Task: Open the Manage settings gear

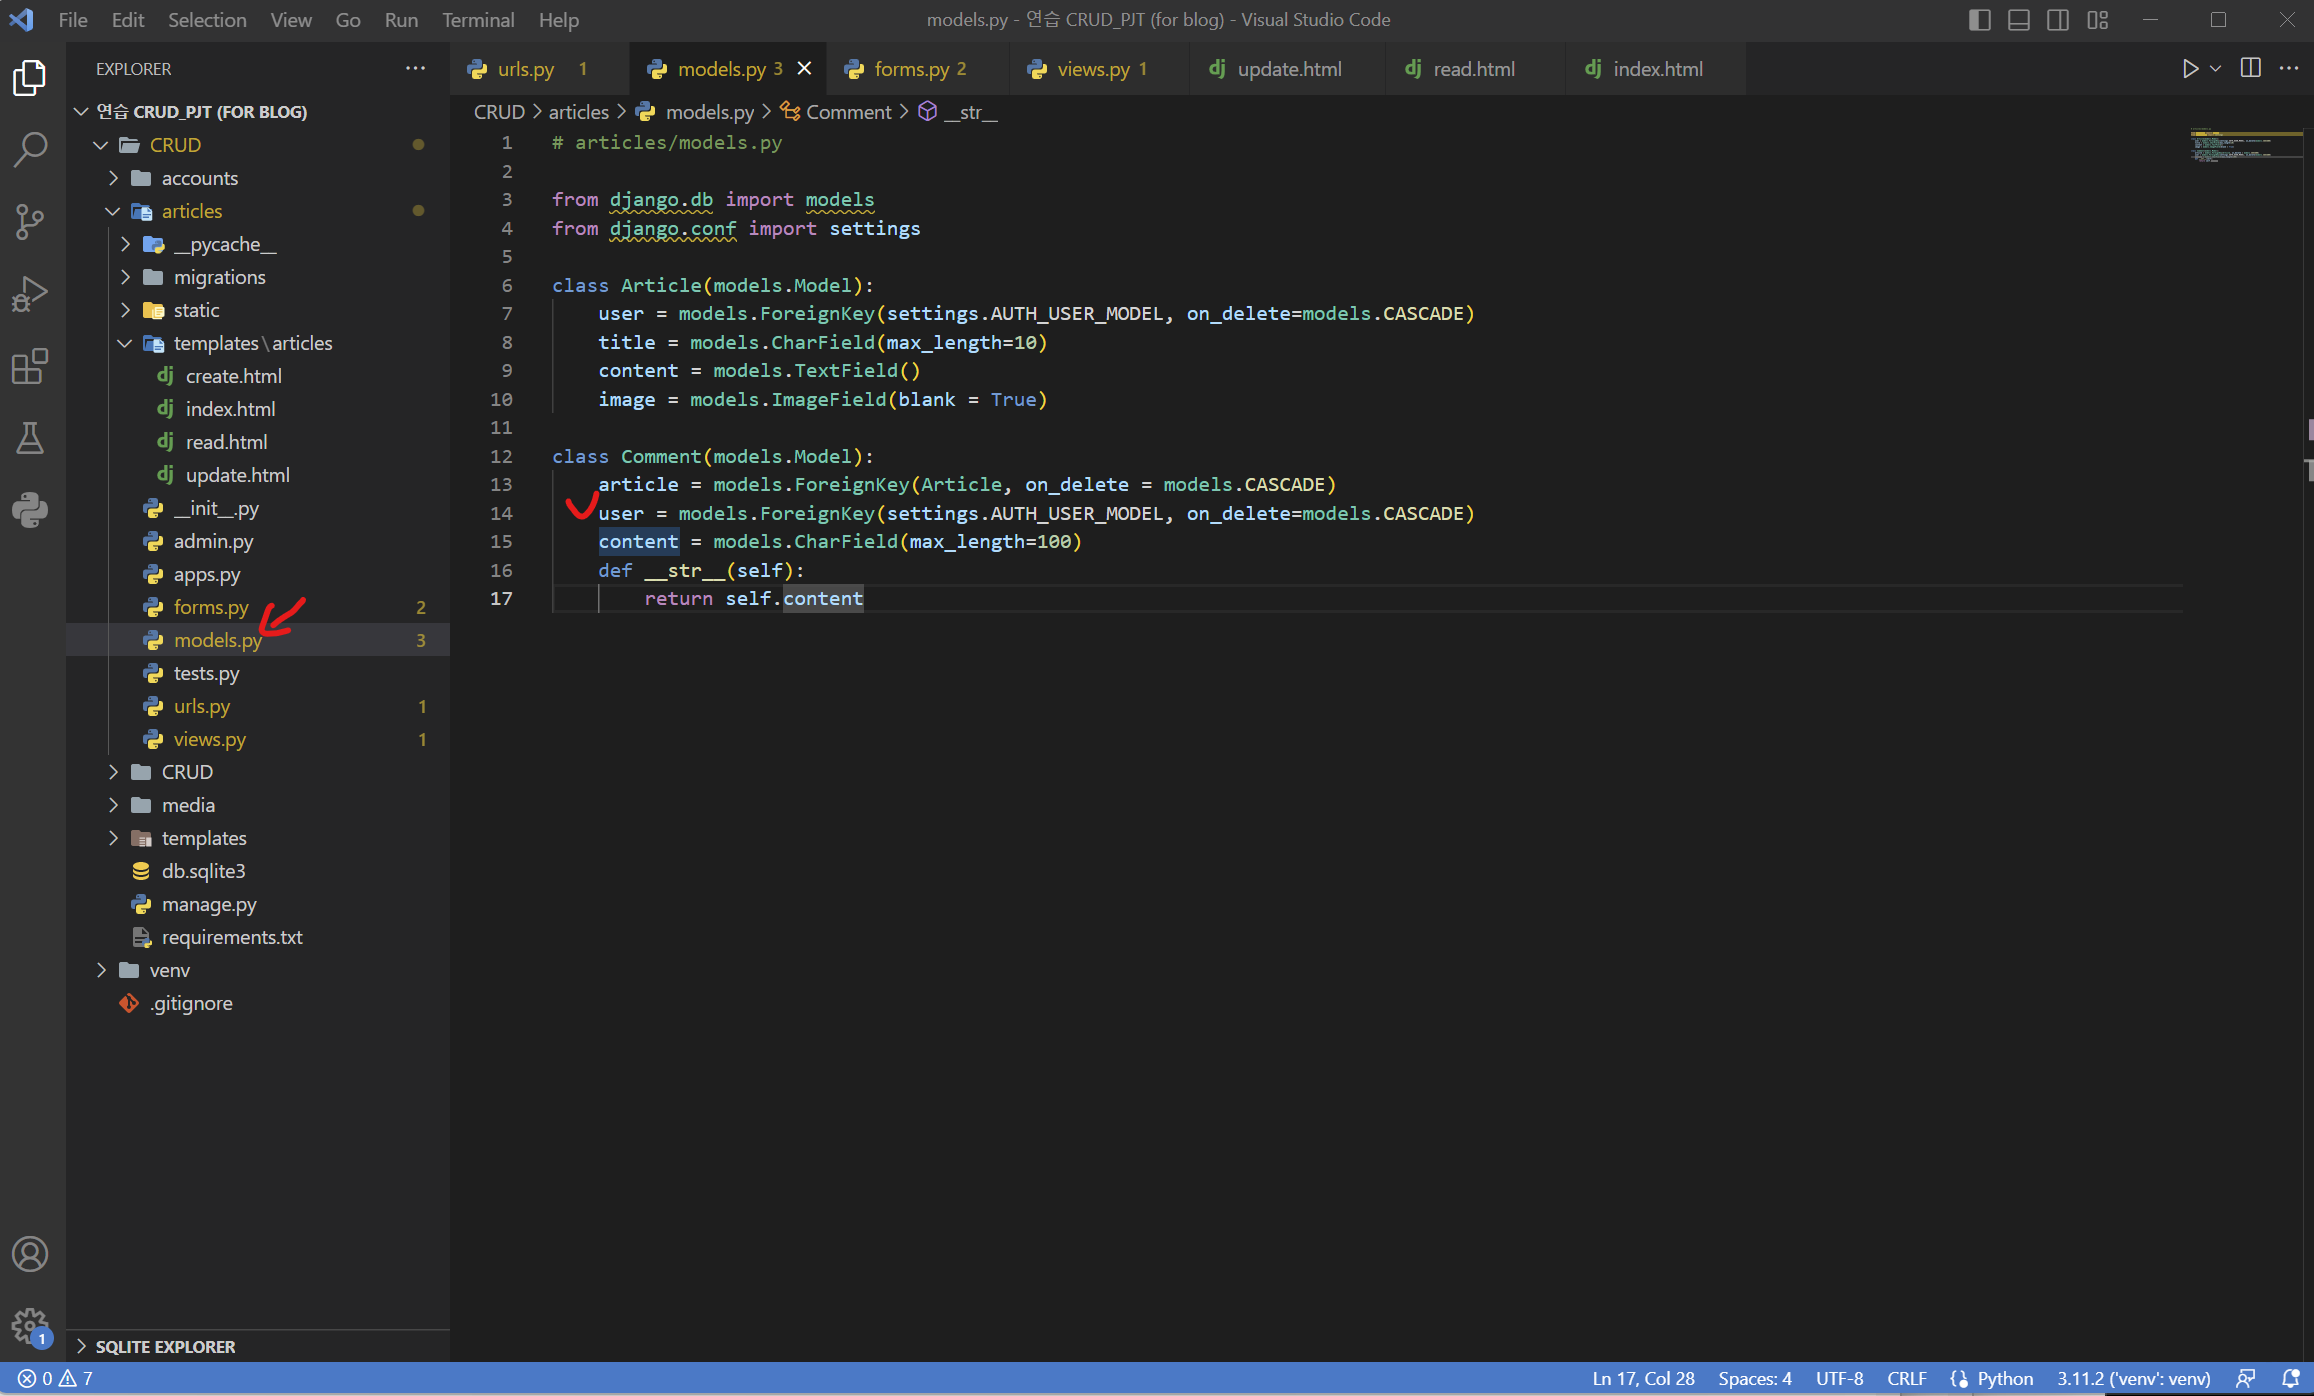Action: (x=30, y=1327)
